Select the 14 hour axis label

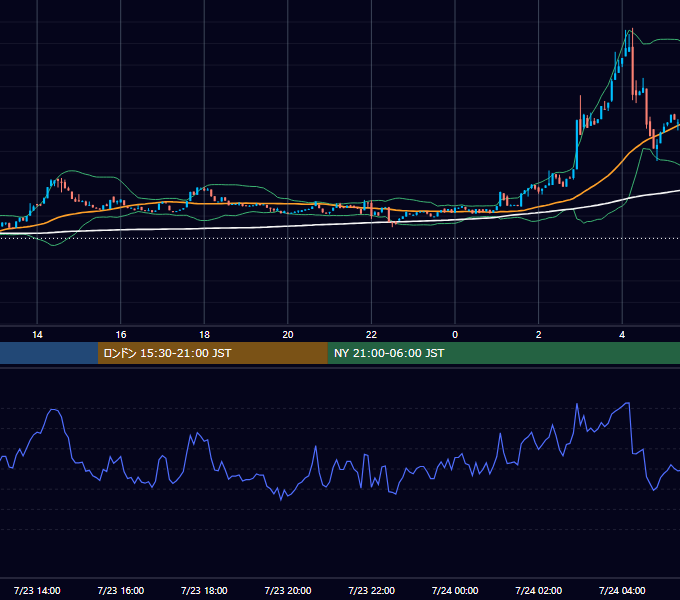(x=37, y=335)
